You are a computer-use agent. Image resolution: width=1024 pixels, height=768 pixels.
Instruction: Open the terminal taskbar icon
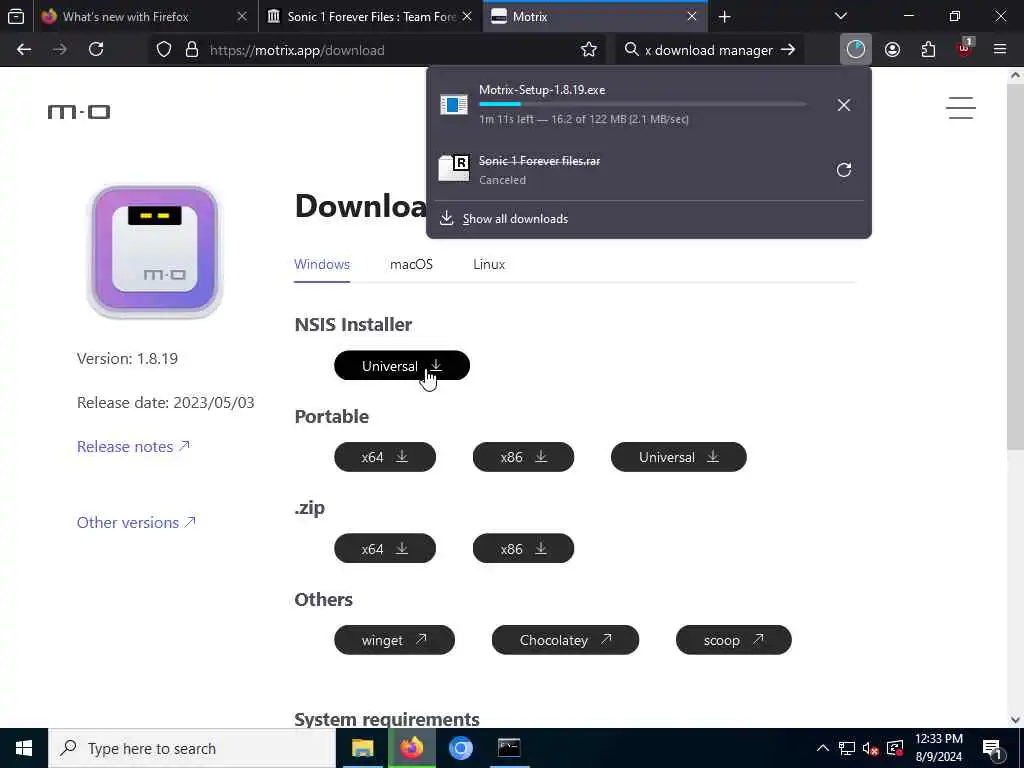[509, 748]
